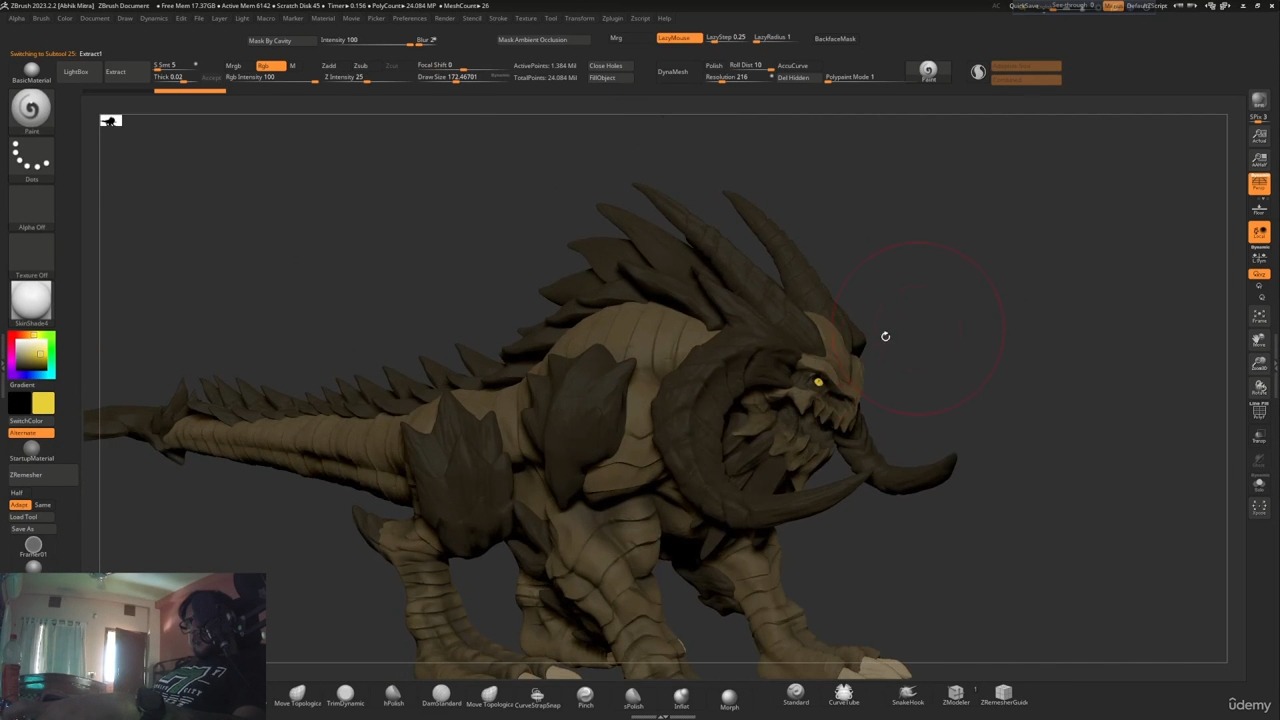Select the Pinch brush

point(585,693)
